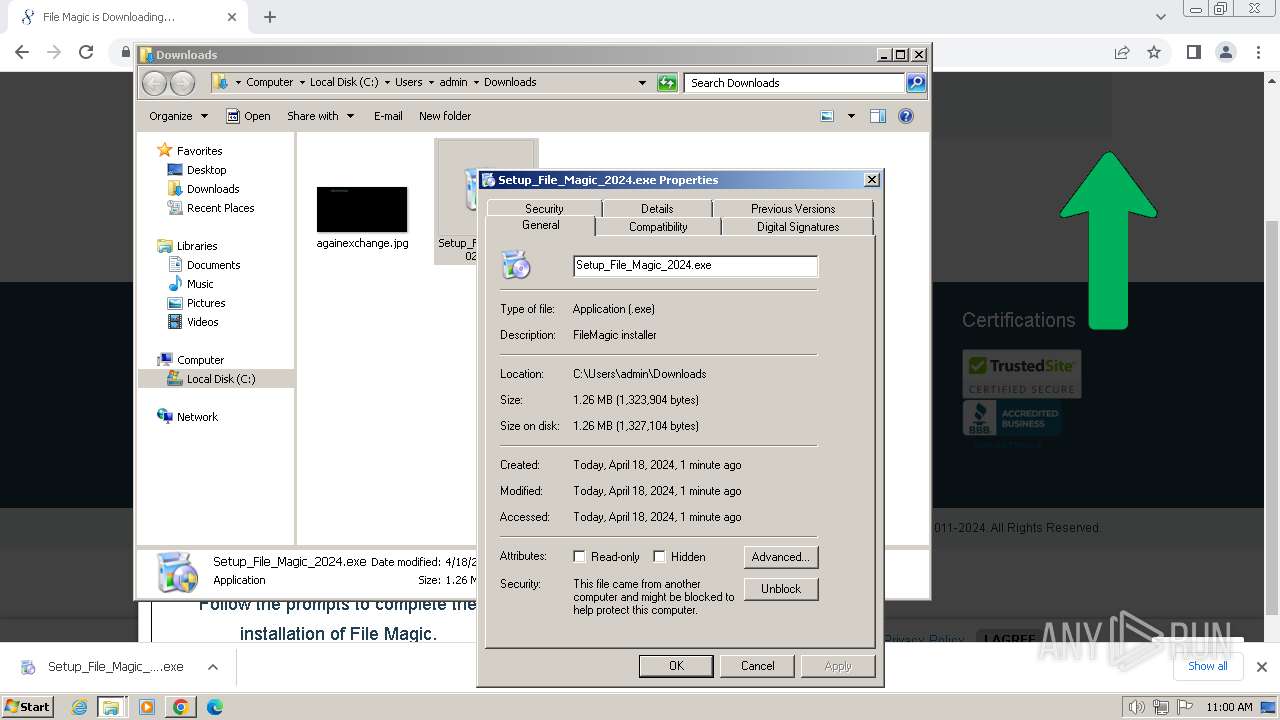
Task: Open the Previous Versions tab
Action: coord(793,208)
